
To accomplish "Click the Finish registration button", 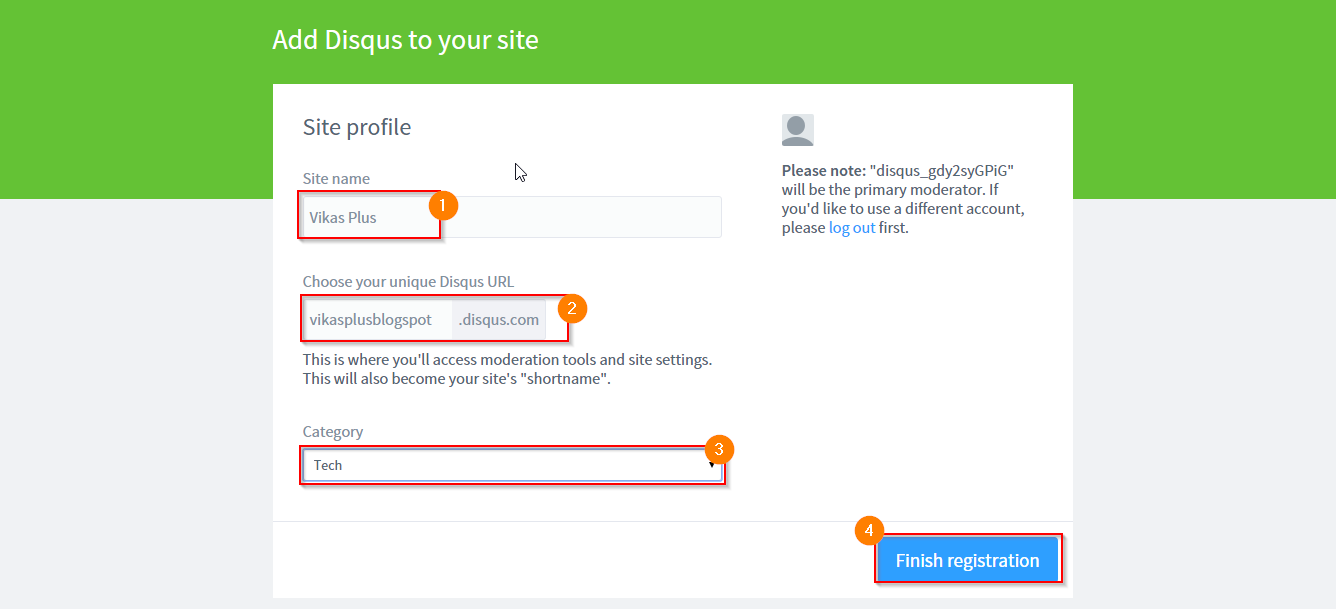I will (968, 560).
